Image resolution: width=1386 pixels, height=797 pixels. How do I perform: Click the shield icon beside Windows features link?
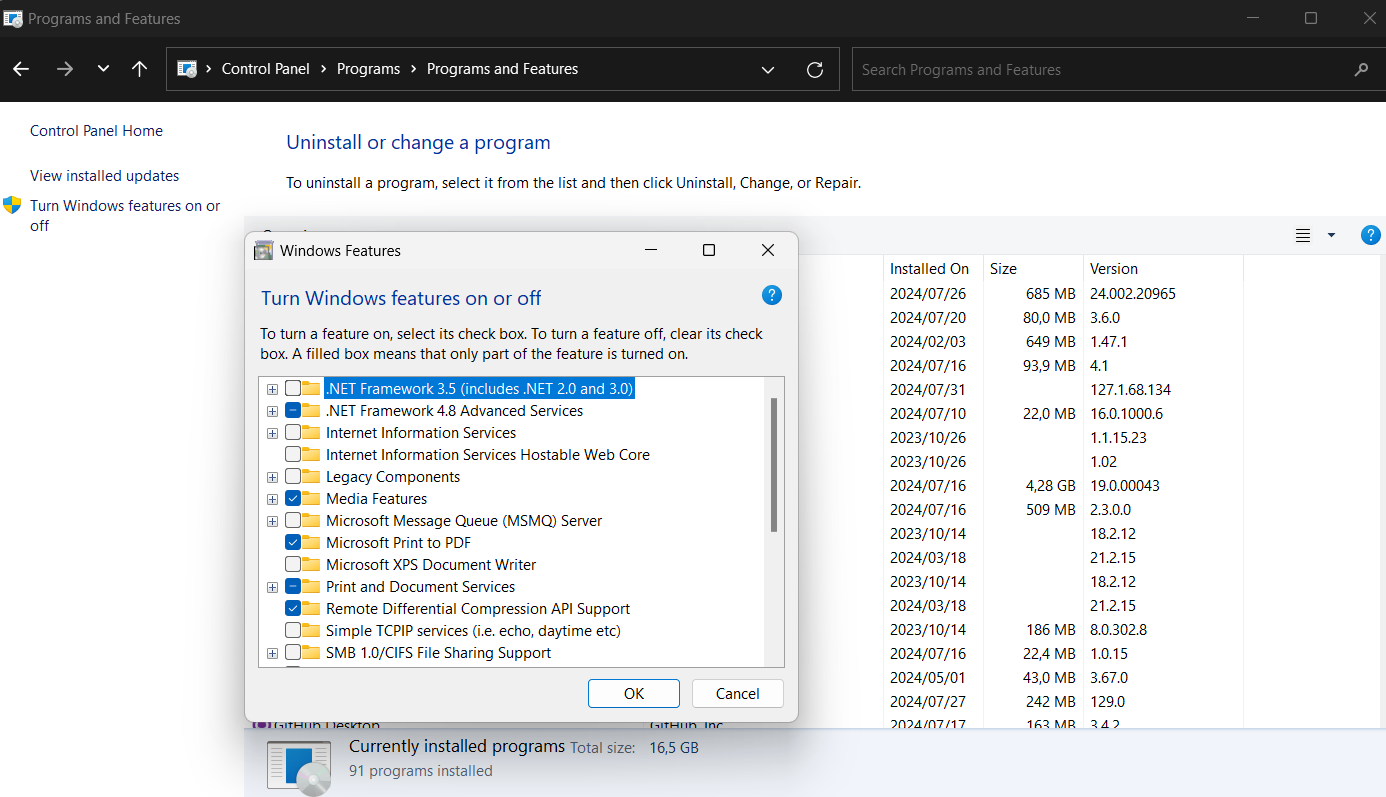(12, 205)
